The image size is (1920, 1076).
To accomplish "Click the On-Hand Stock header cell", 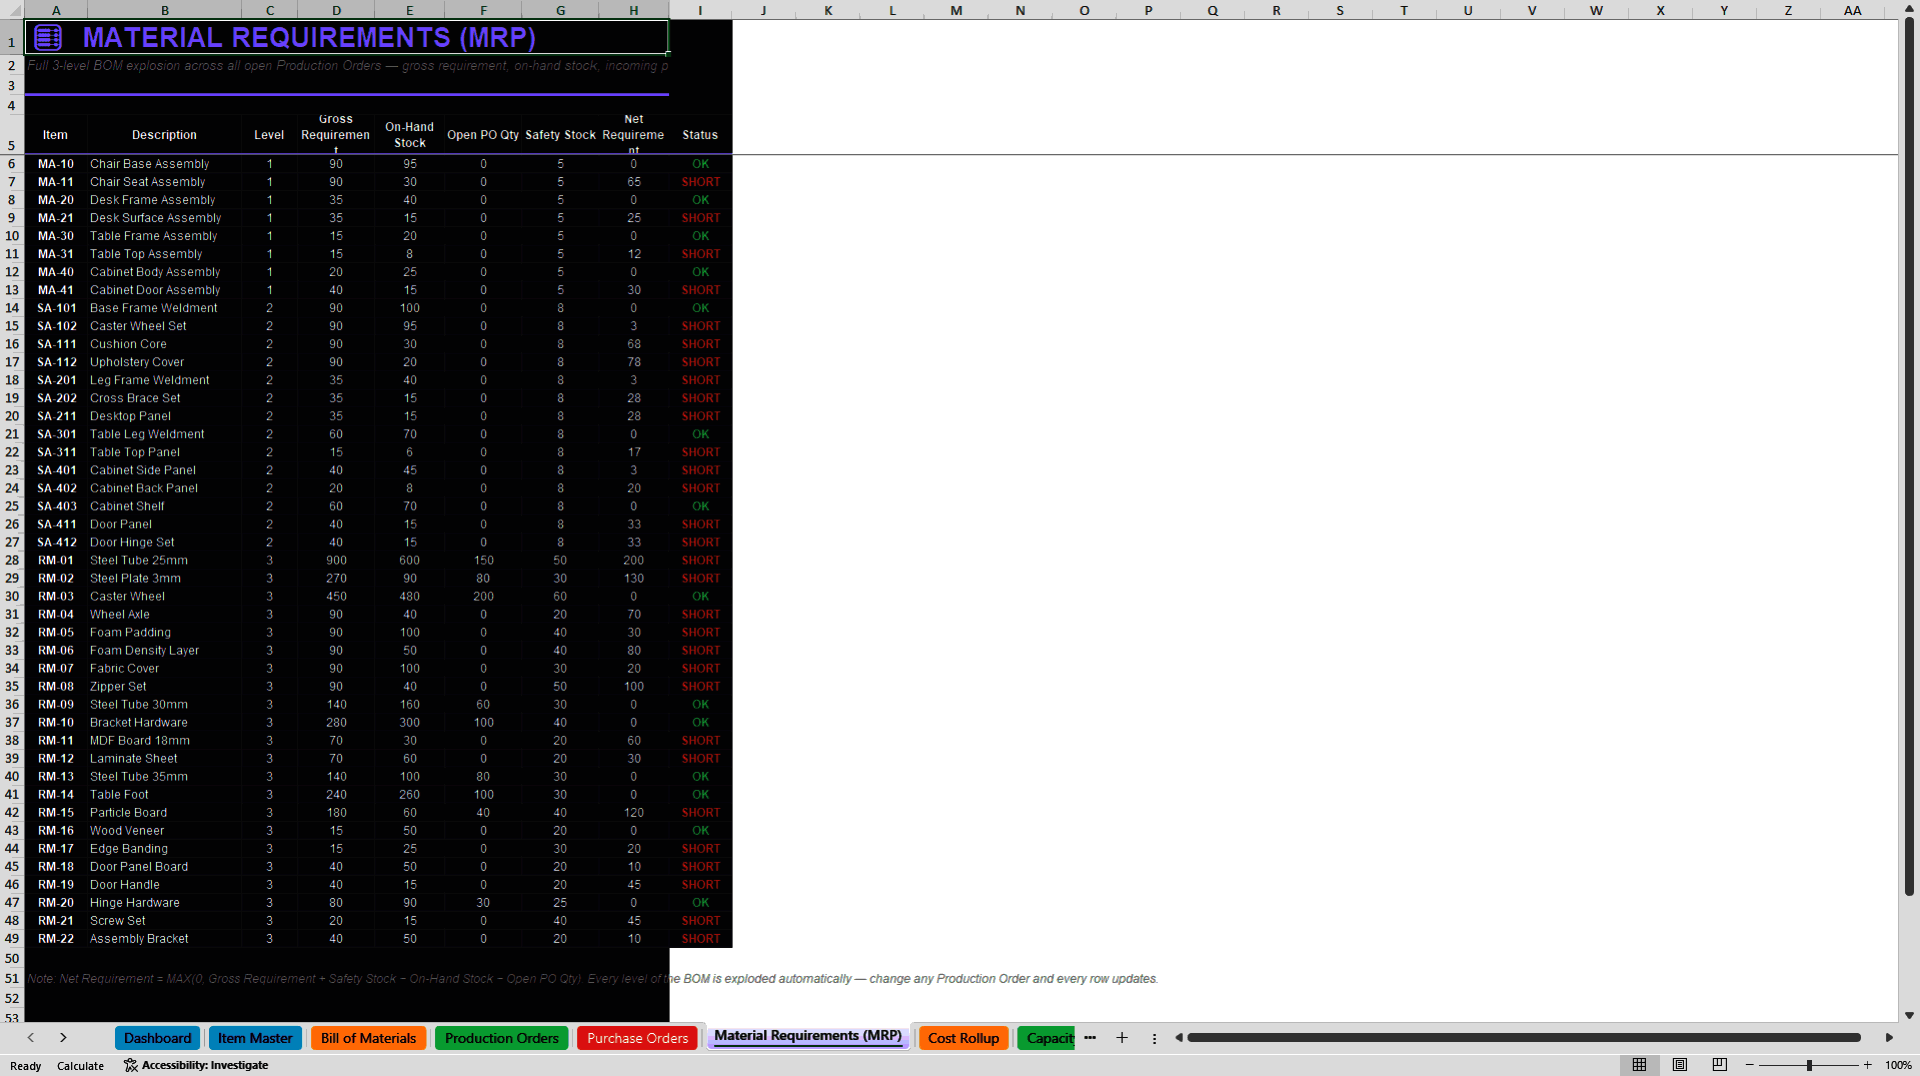I will click(409, 135).
